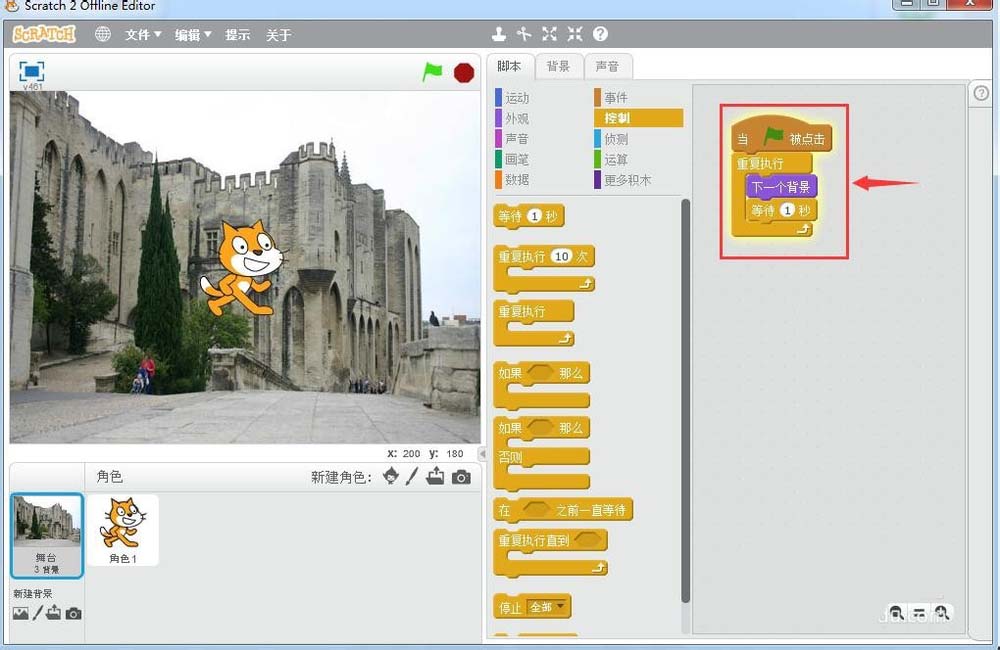Open the 文件 (File) menu
The height and width of the screenshot is (650, 1000).
pyautogui.click(x=140, y=33)
